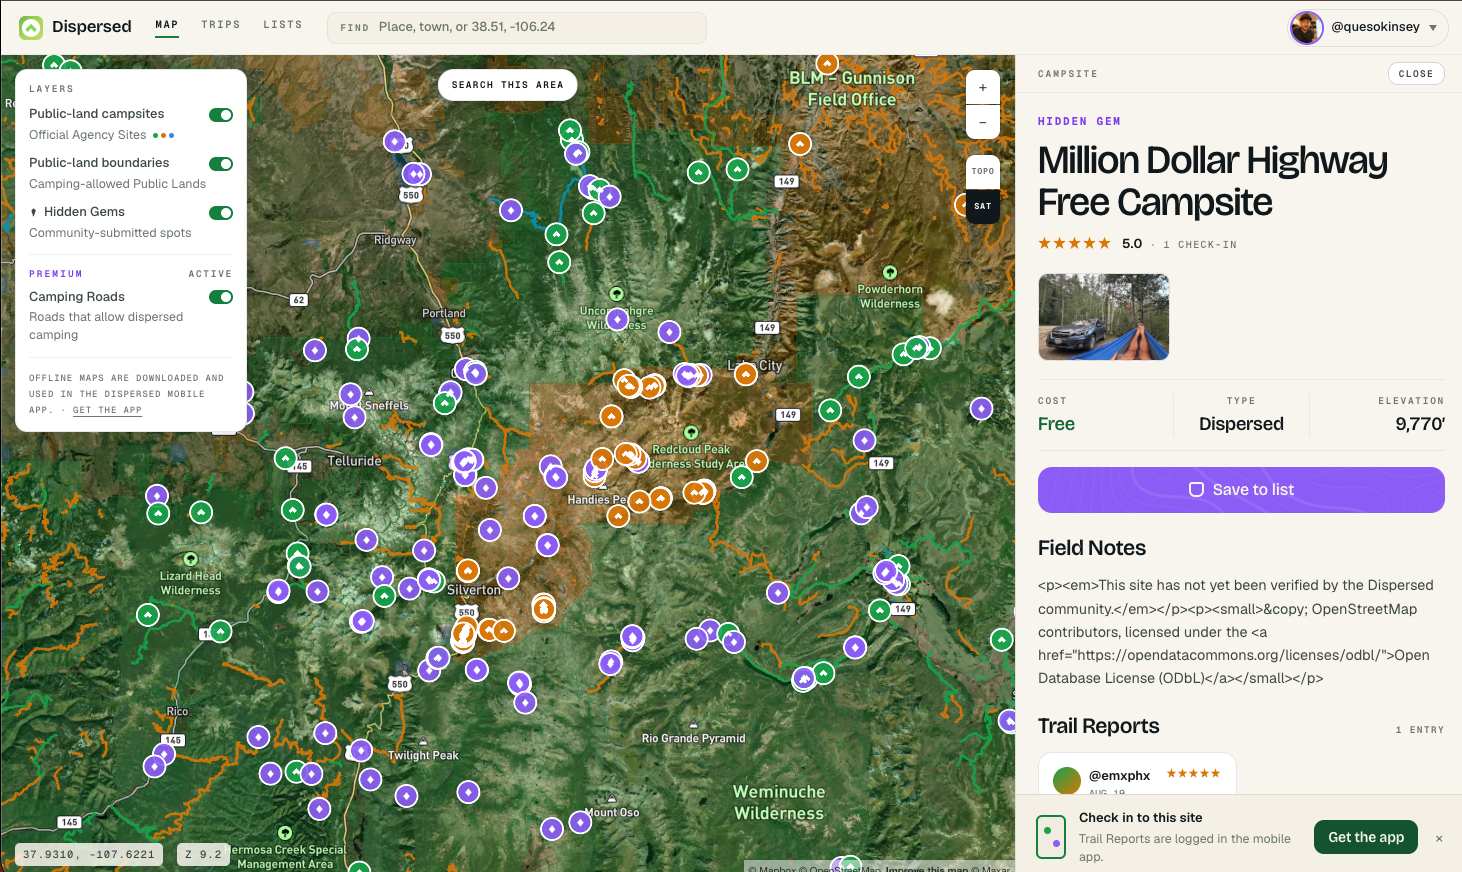The height and width of the screenshot is (872, 1462).
Task: Toggle Hidden Gems layer
Action: click(x=221, y=213)
